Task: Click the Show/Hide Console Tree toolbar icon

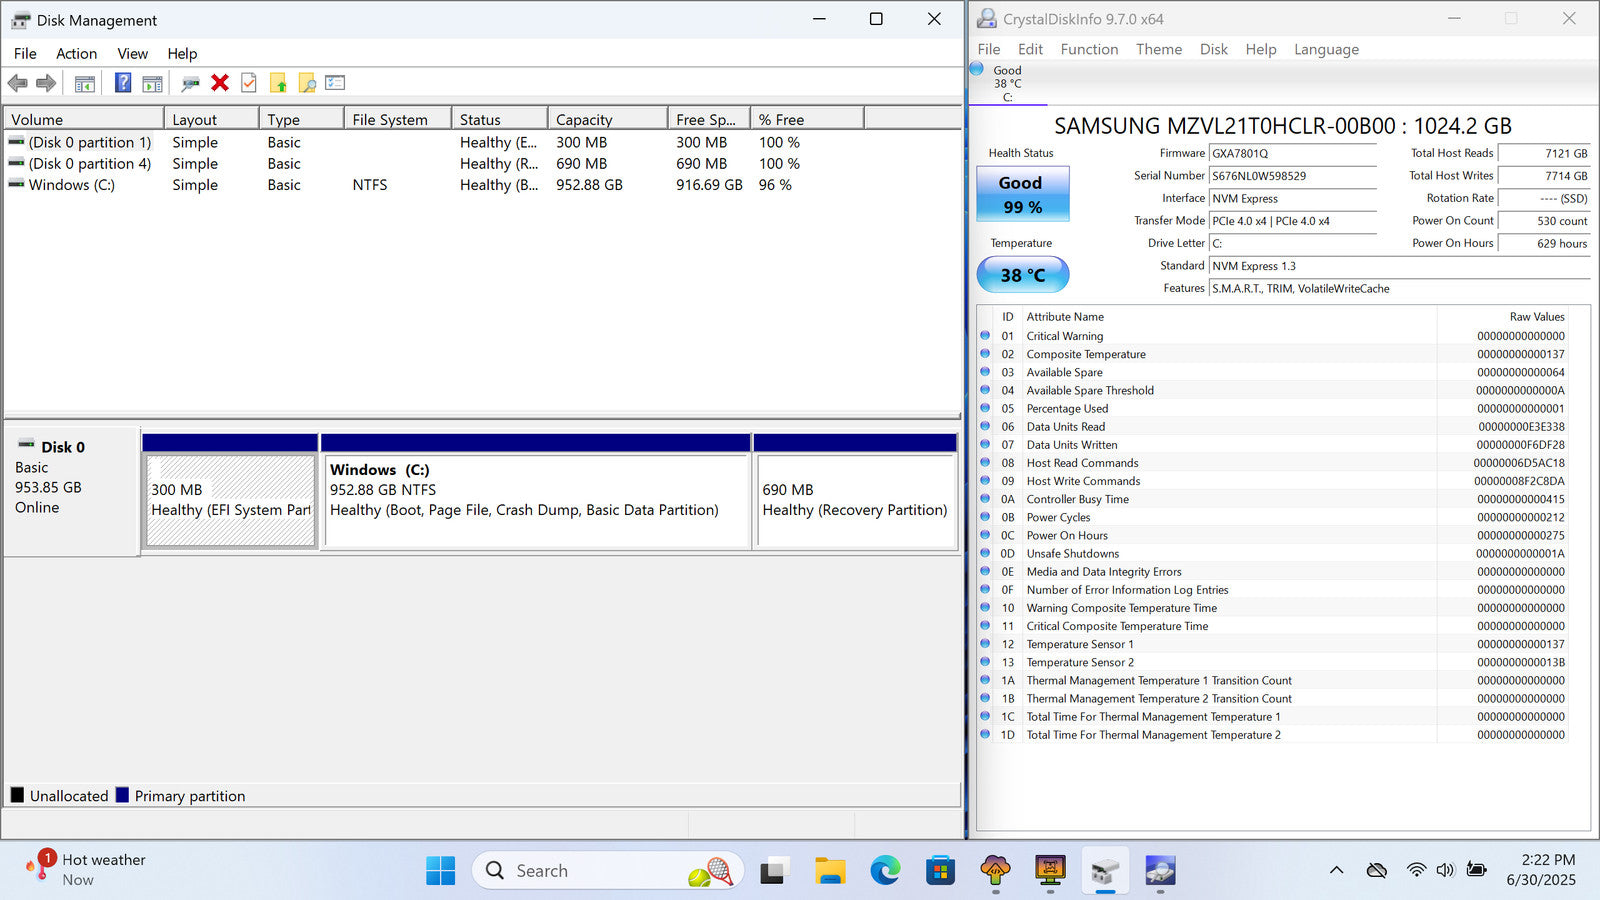Action: [85, 83]
